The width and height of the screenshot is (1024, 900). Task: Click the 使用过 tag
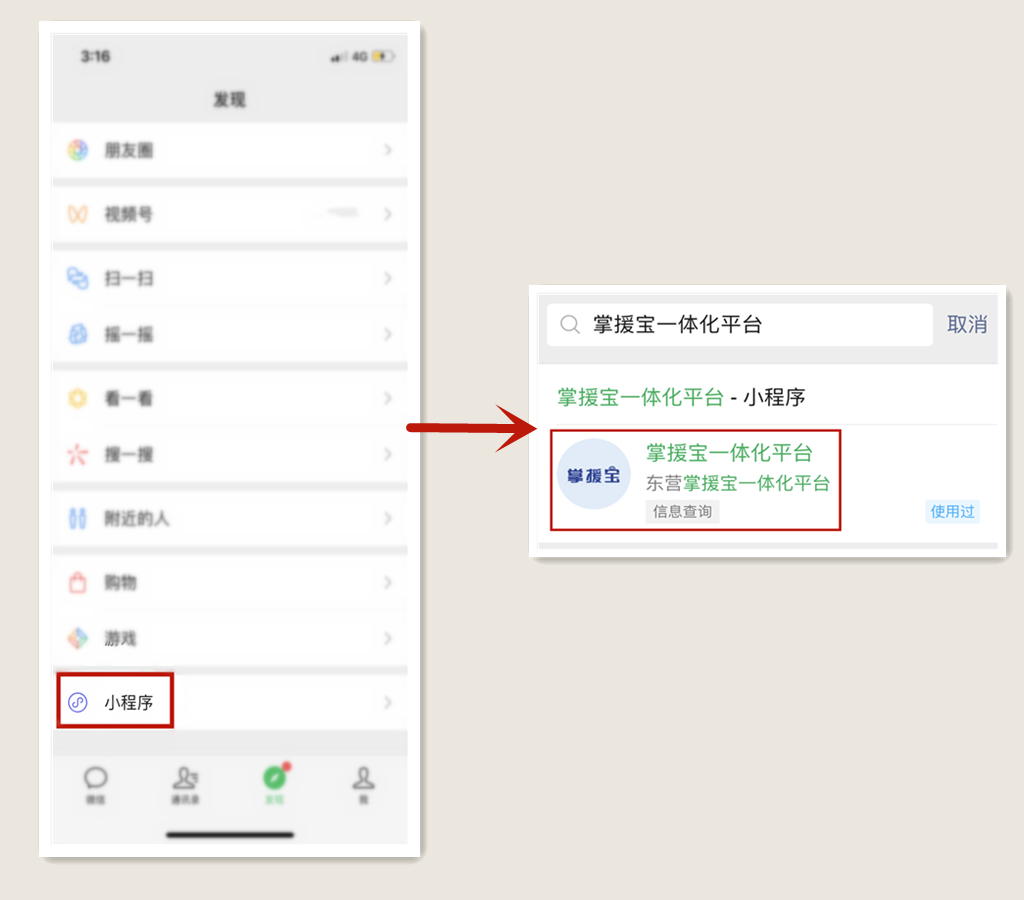click(952, 511)
